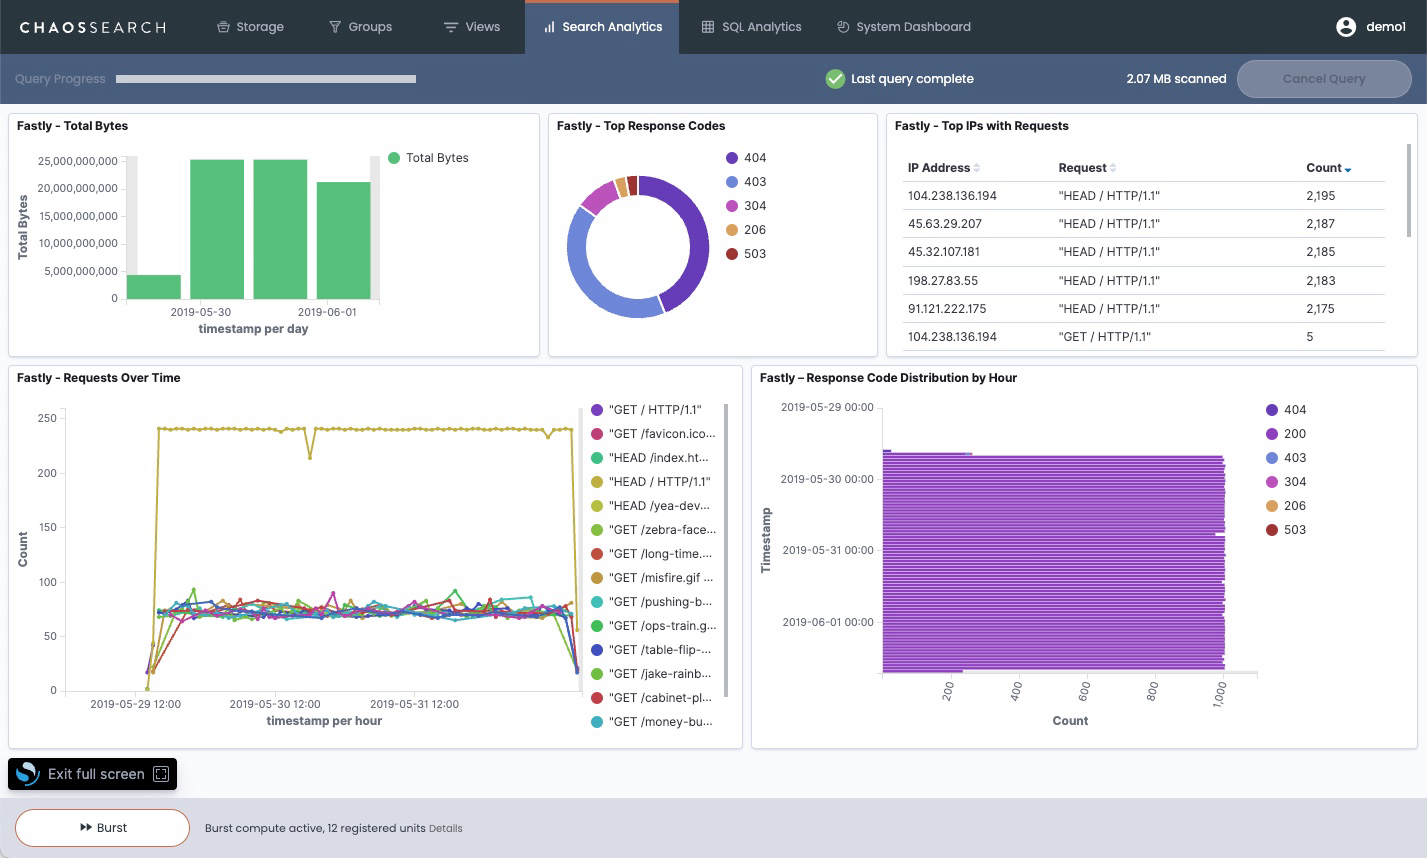
Task: Click the green query complete checkmark icon
Action: [836, 78]
